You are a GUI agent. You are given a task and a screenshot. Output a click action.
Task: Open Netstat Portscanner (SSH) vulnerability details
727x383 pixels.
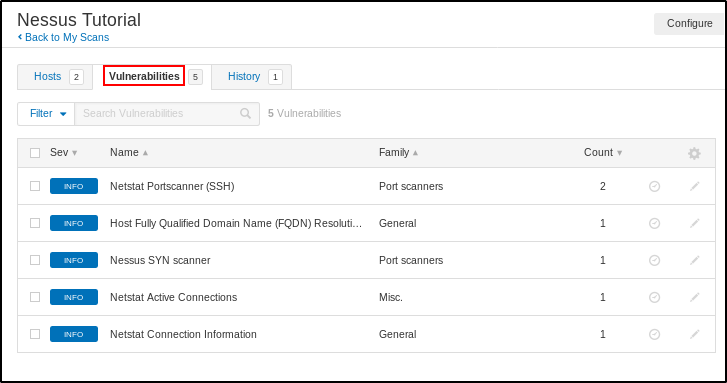pos(172,186)
